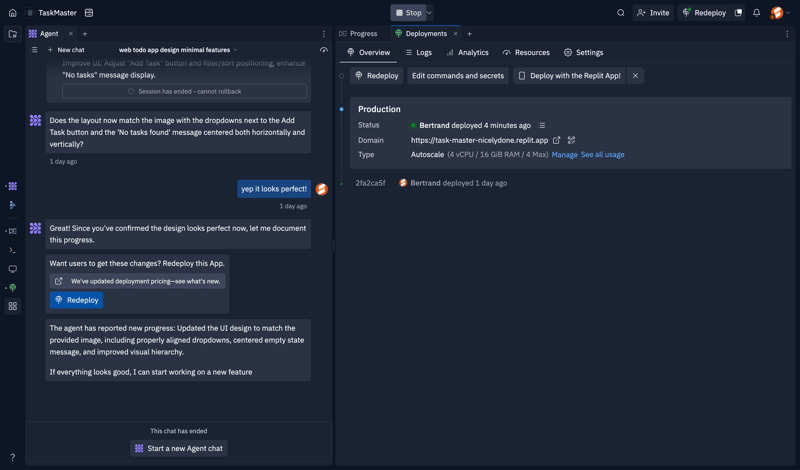Click the 'yep it looks perfect!' message

pos(274,189)
